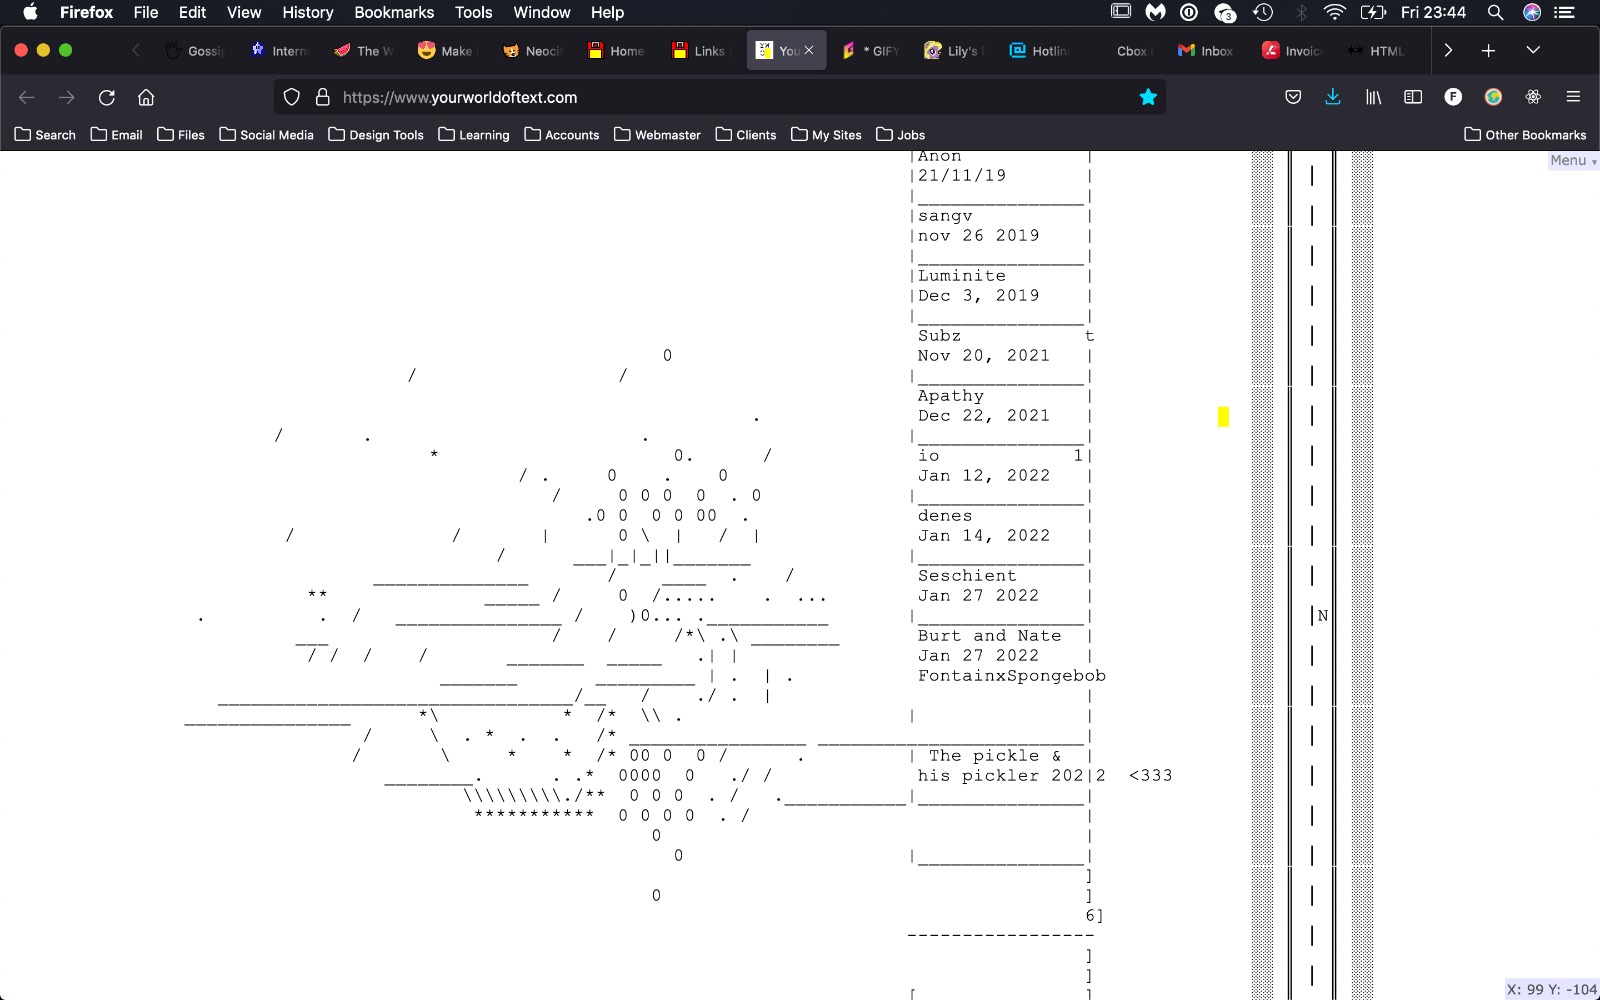Show site security padlock info
This screenshot has height=1000, width=1600.
322,97
